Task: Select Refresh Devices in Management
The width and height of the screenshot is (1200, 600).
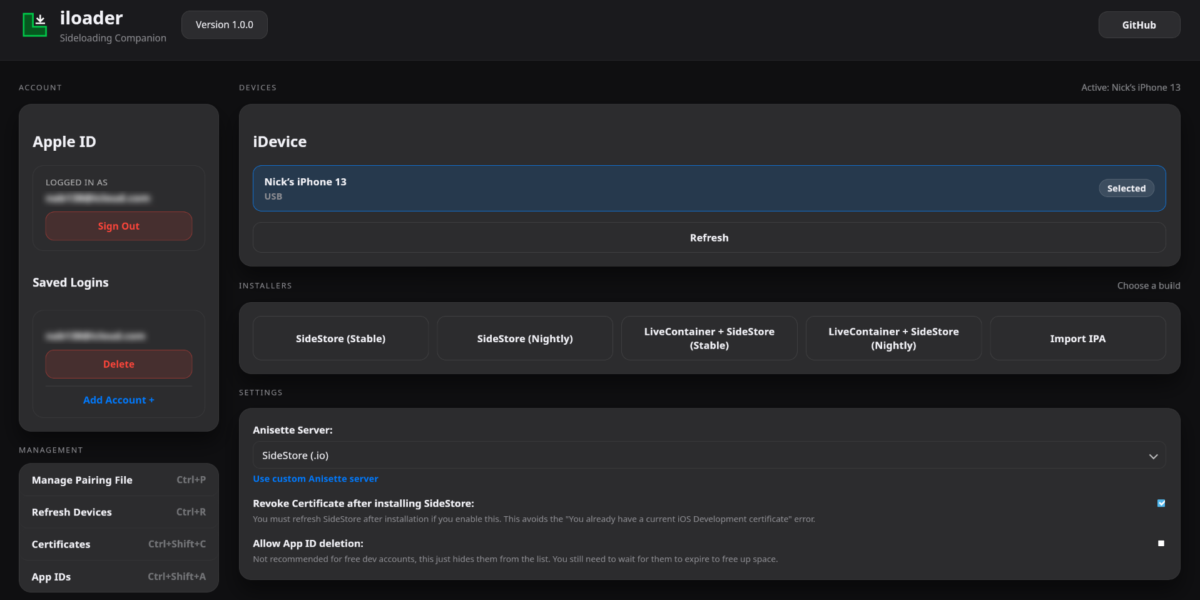Action: (118, 512)
